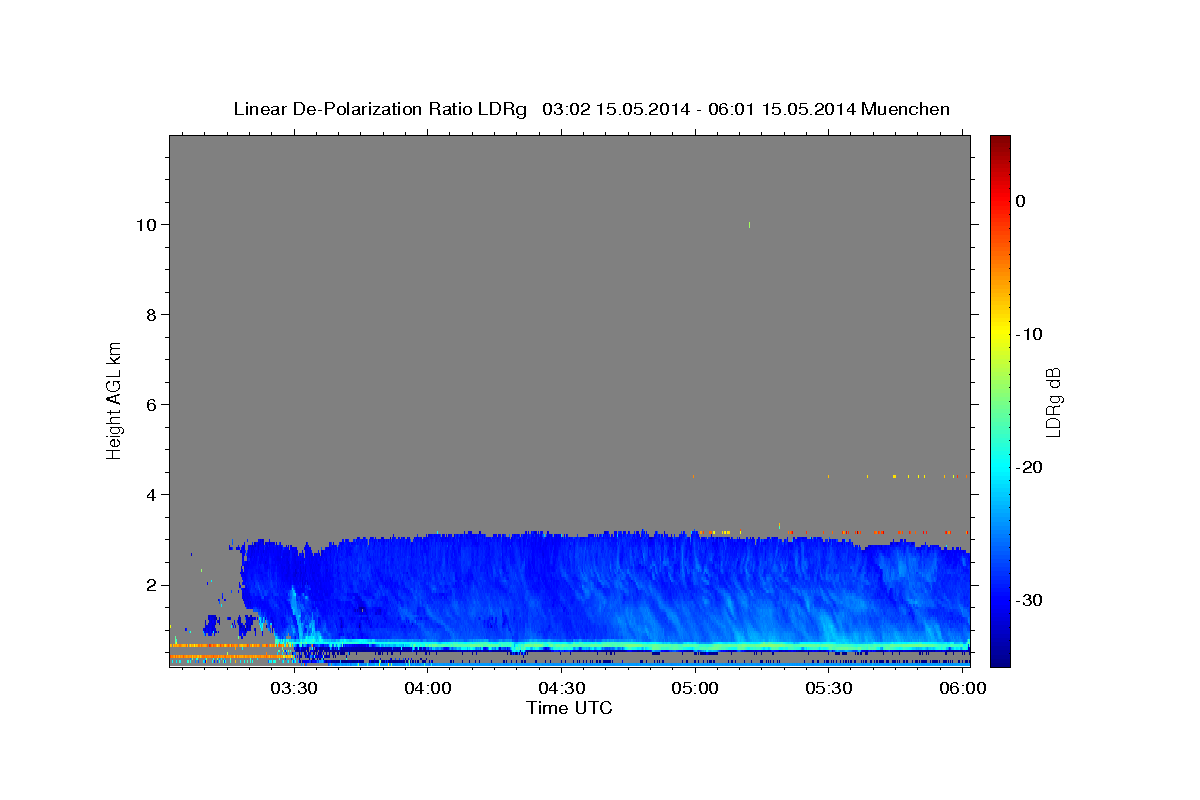This screenshot has width=1200, height=800.
Task: Click the 0 dB colorbar label
Action: [1020, 201]
